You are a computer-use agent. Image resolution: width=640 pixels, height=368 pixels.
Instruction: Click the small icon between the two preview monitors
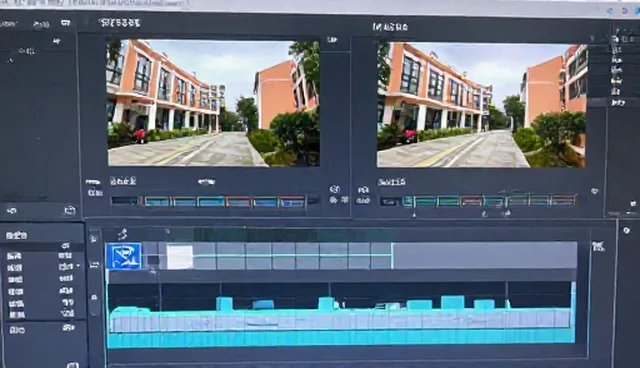coord(332,40)
